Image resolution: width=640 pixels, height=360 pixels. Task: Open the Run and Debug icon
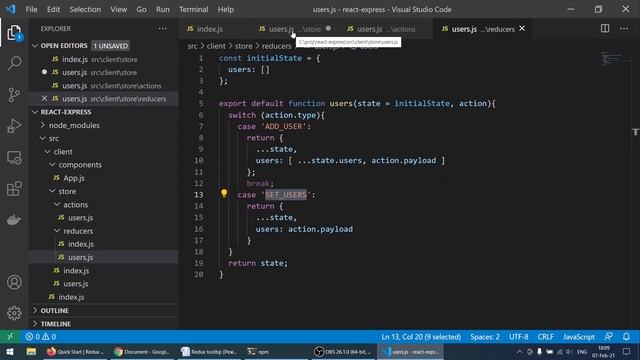tap(14, 126)
